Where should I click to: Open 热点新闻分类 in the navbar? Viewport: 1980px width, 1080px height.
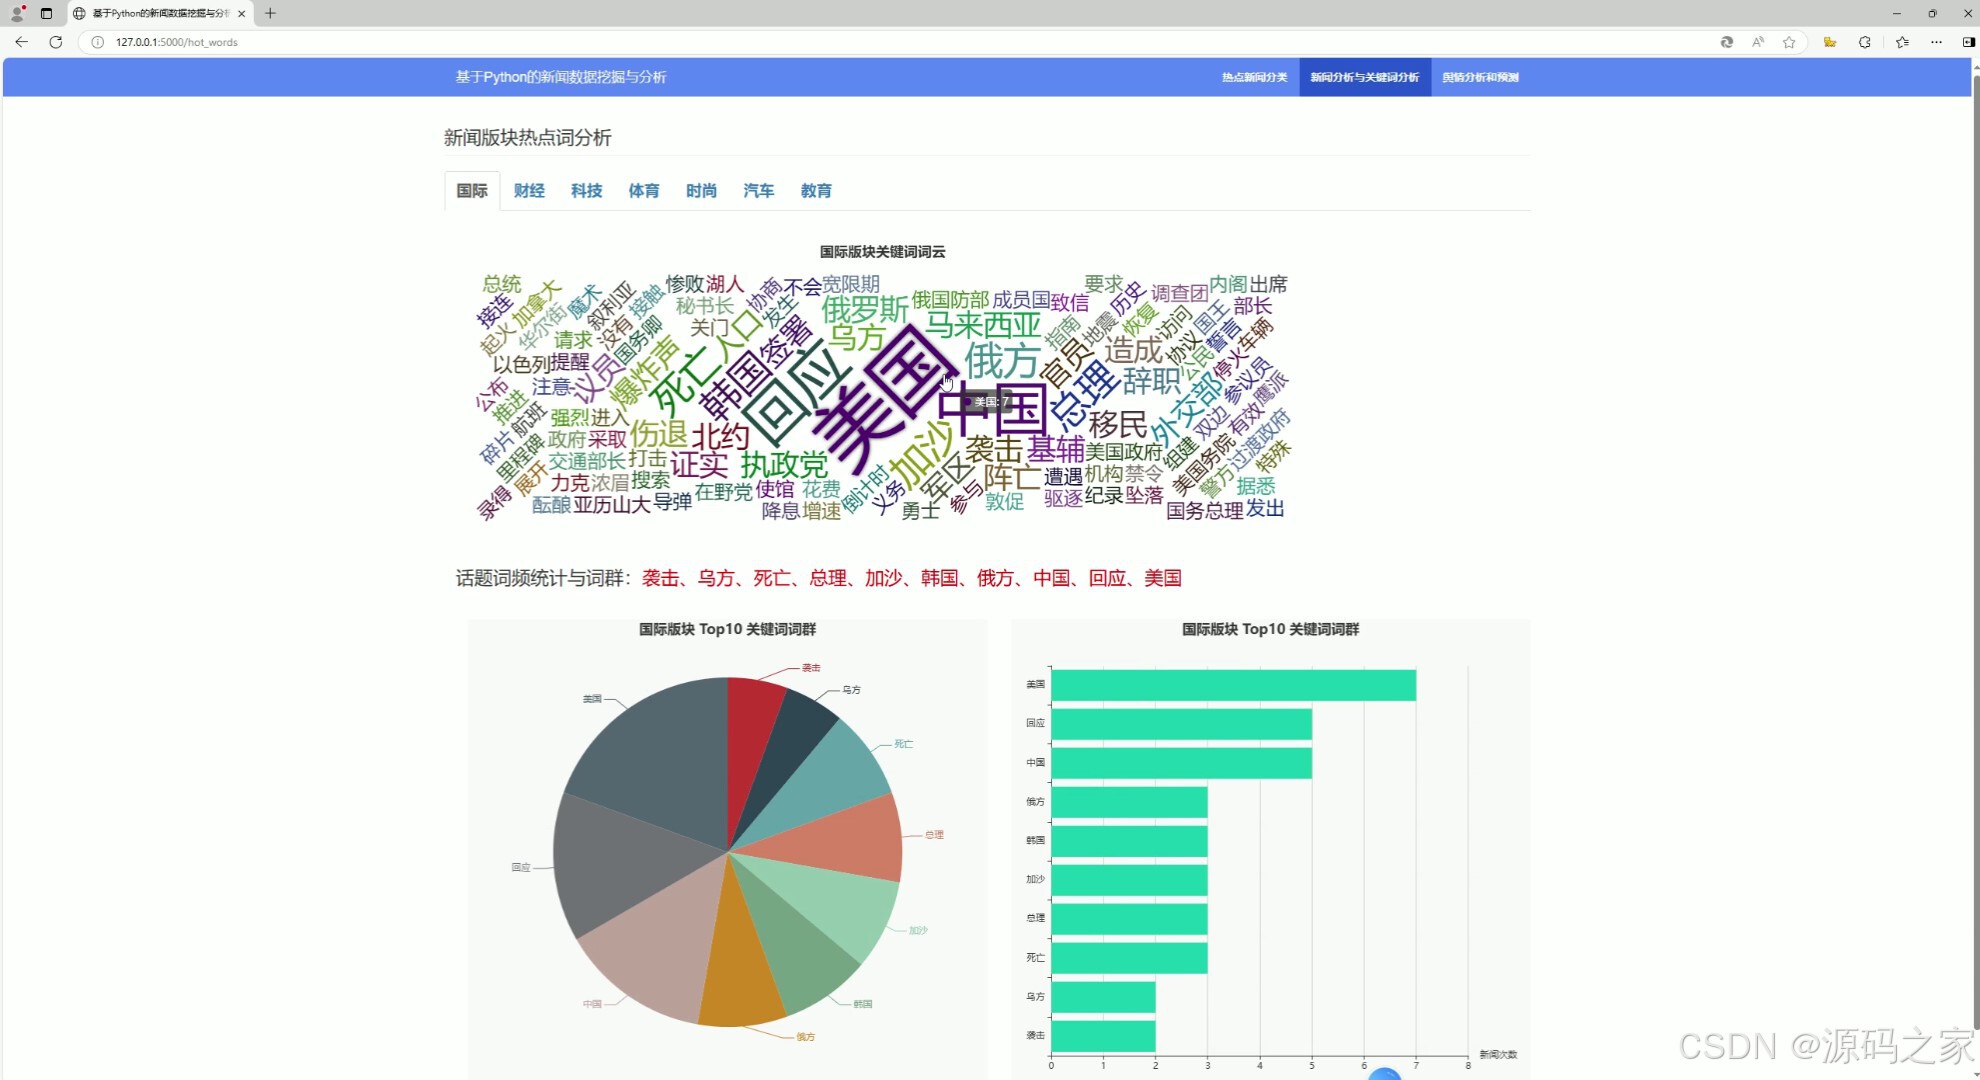pos(1254,77)
